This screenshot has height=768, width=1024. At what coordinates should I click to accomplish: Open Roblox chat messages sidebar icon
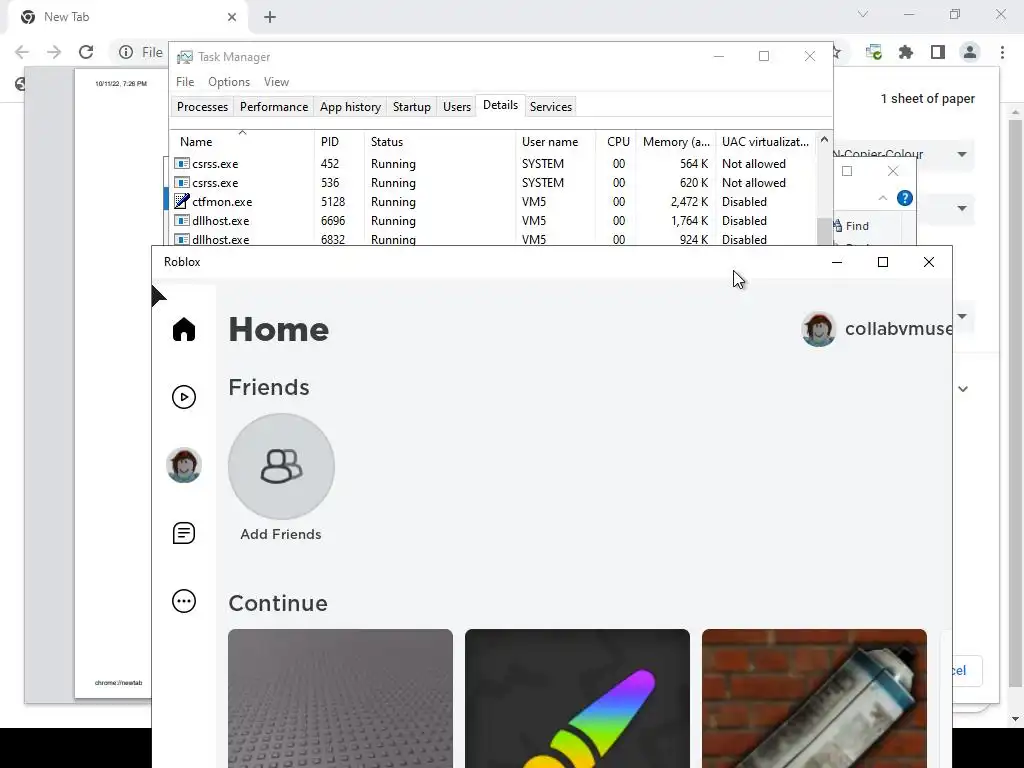point(184,533)
